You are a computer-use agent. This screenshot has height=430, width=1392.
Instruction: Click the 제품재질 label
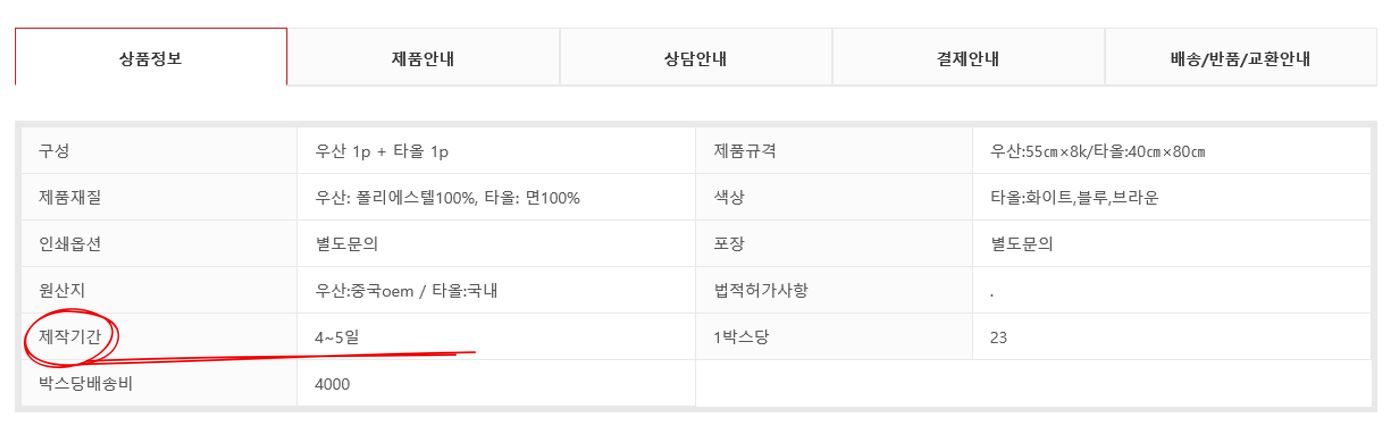[x=69, y=198]
